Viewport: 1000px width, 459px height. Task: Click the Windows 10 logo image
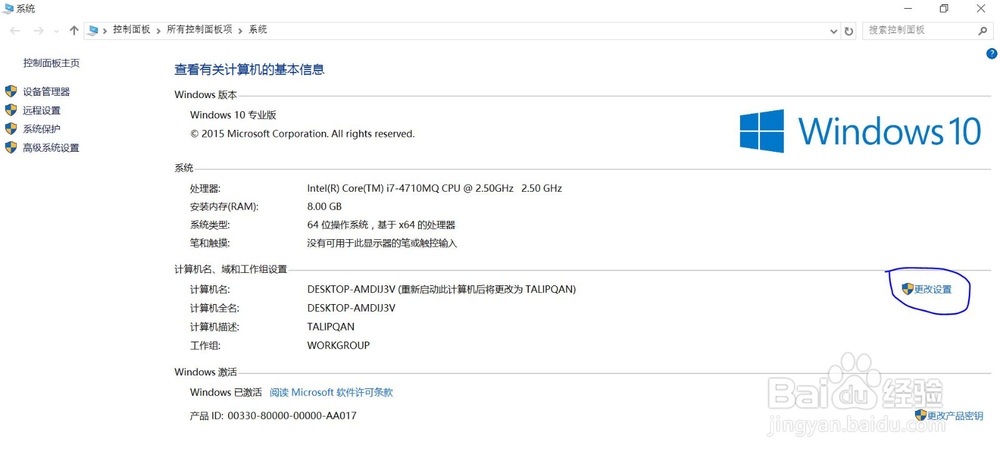point(860,131)
